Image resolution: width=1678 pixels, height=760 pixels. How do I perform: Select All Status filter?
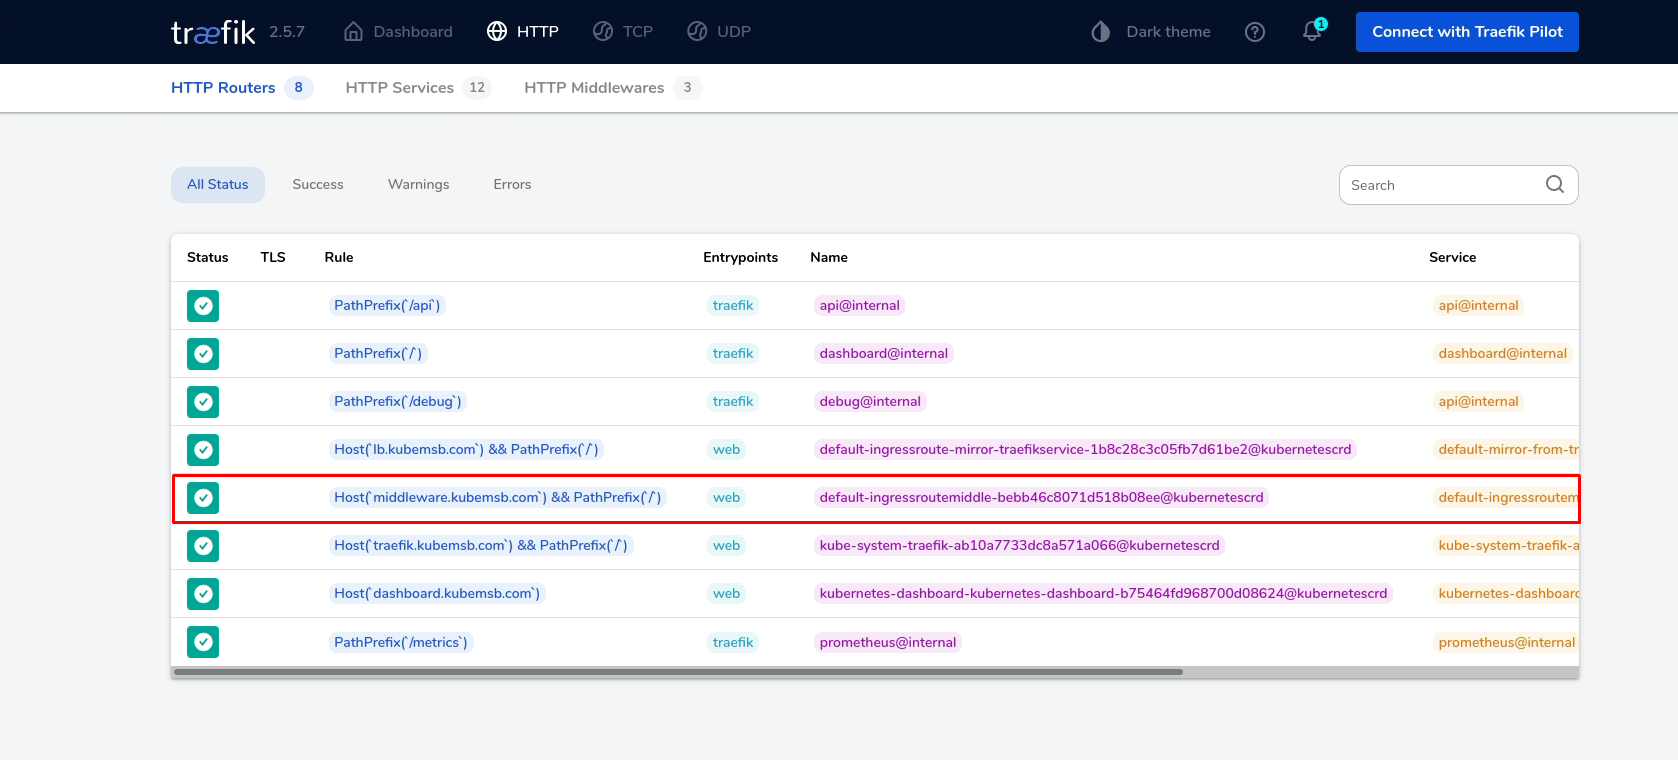pos(217,185)
